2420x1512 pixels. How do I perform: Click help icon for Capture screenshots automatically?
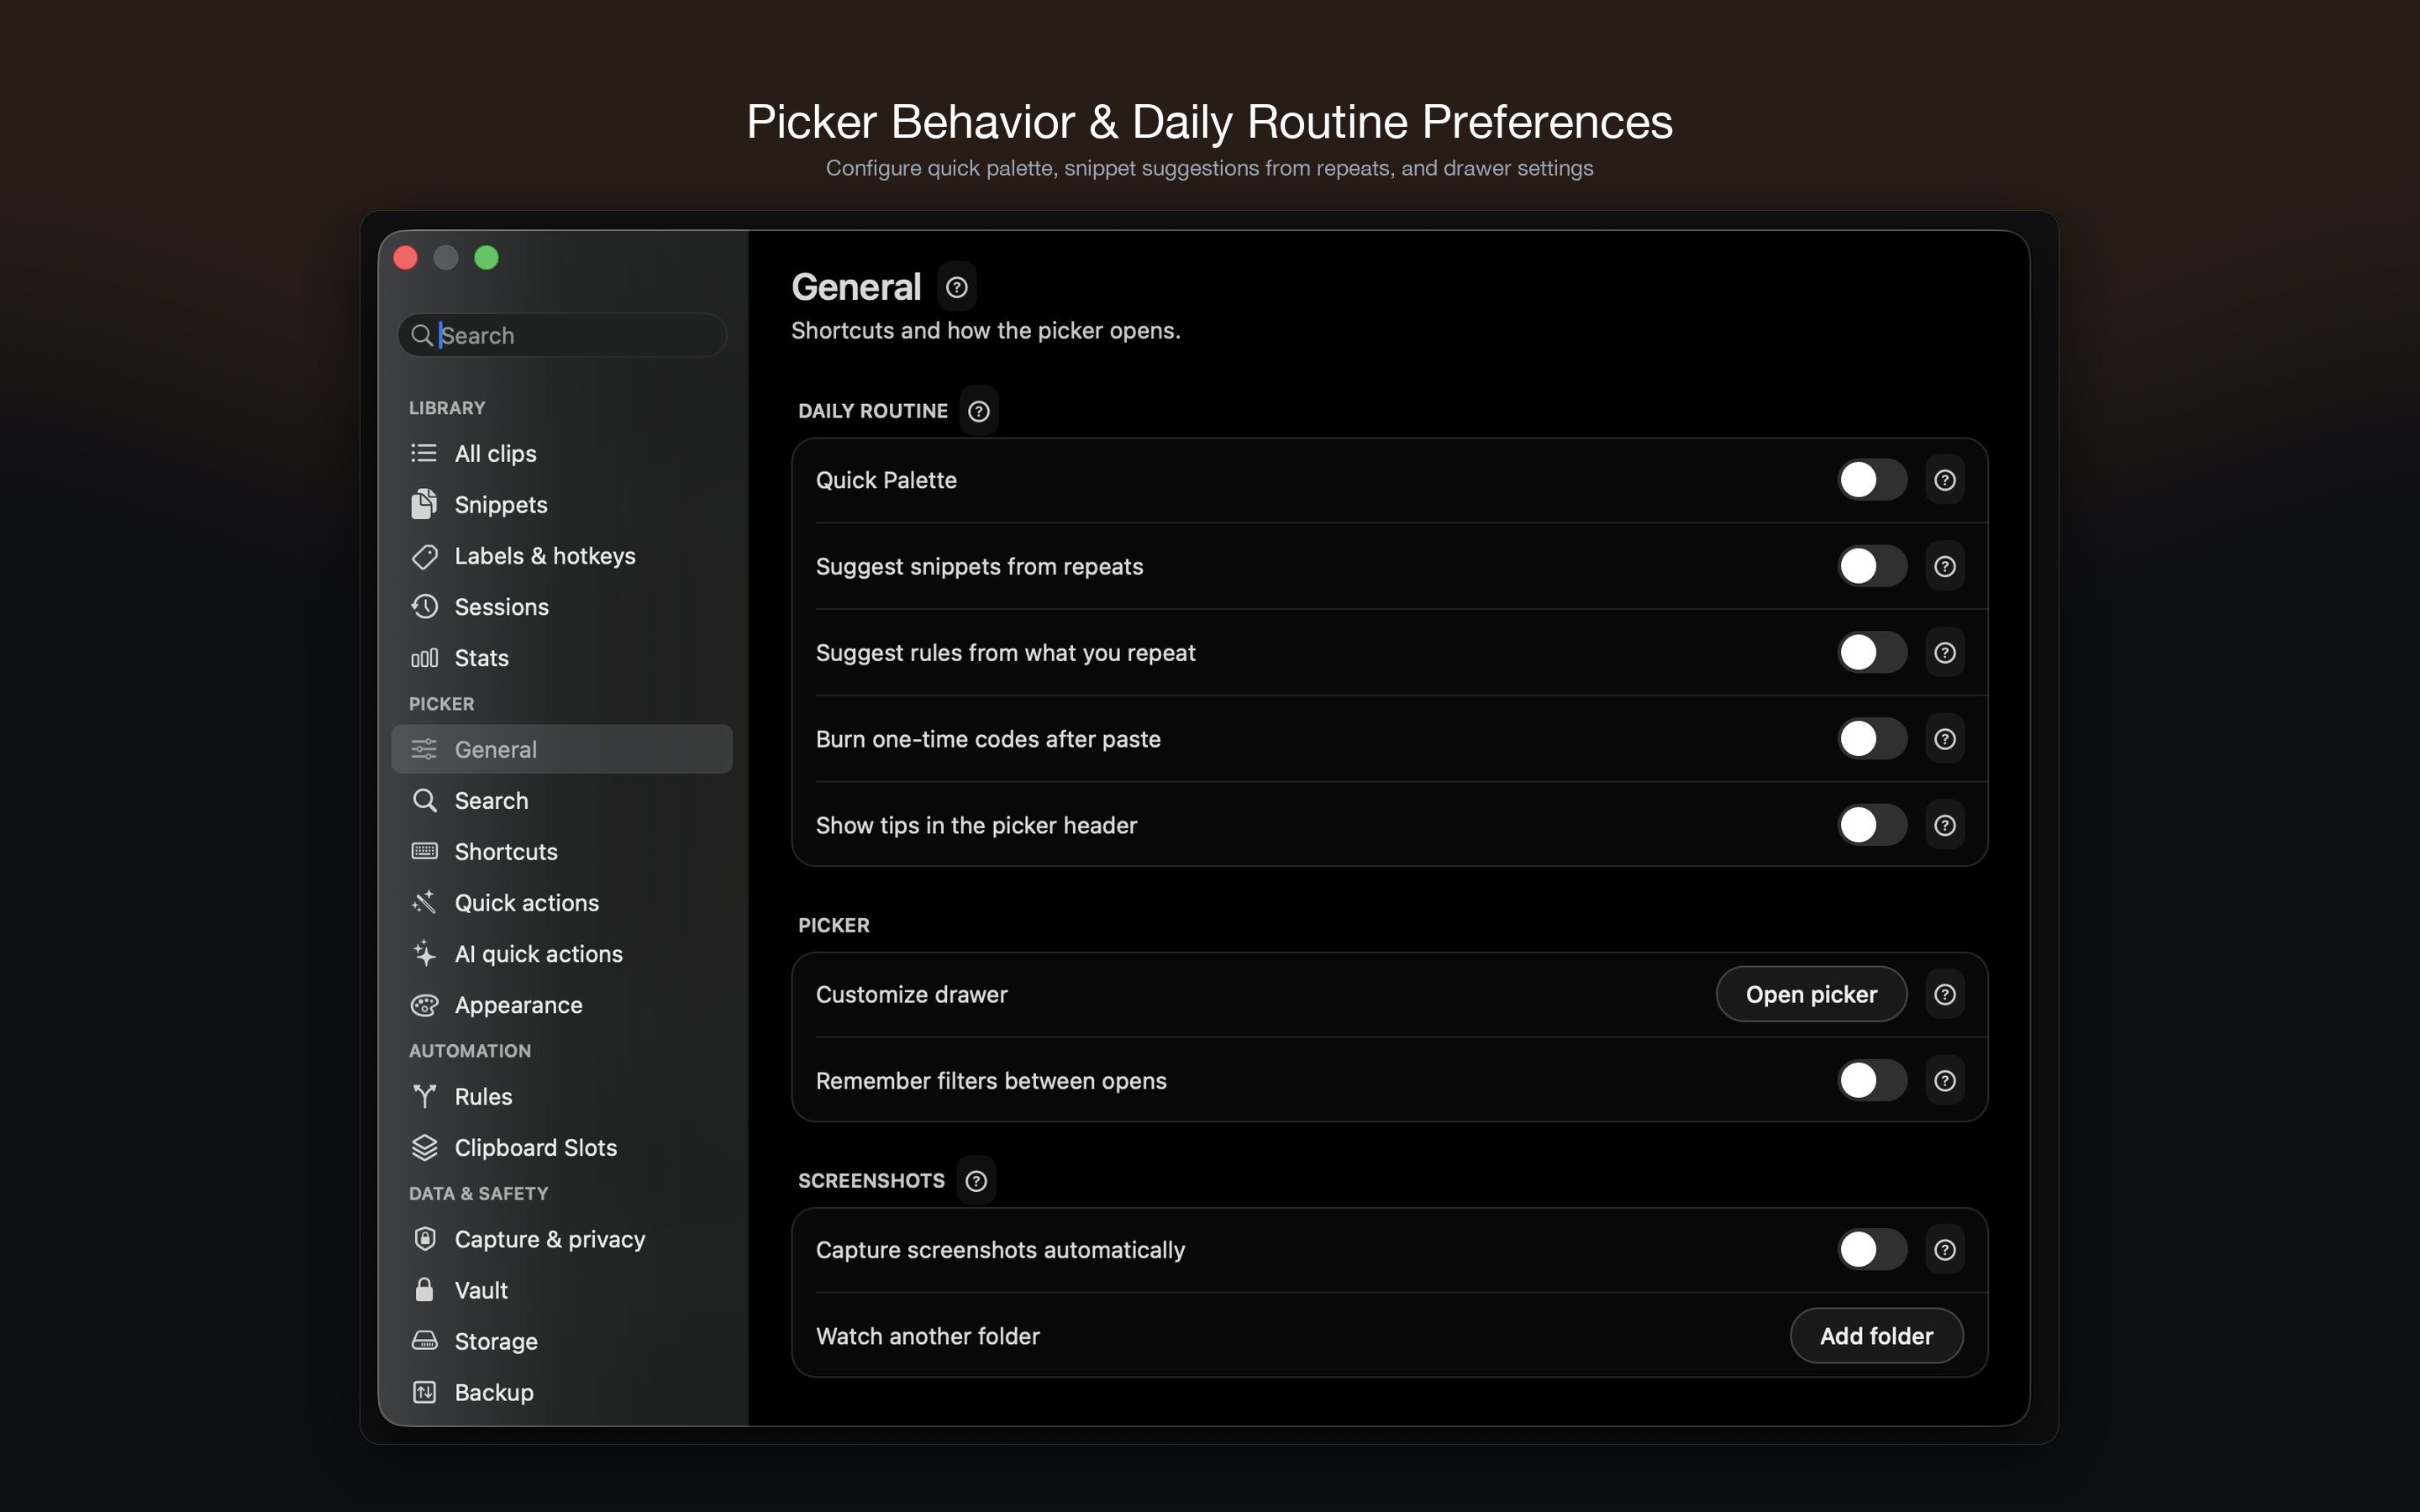(1944, 1250)
